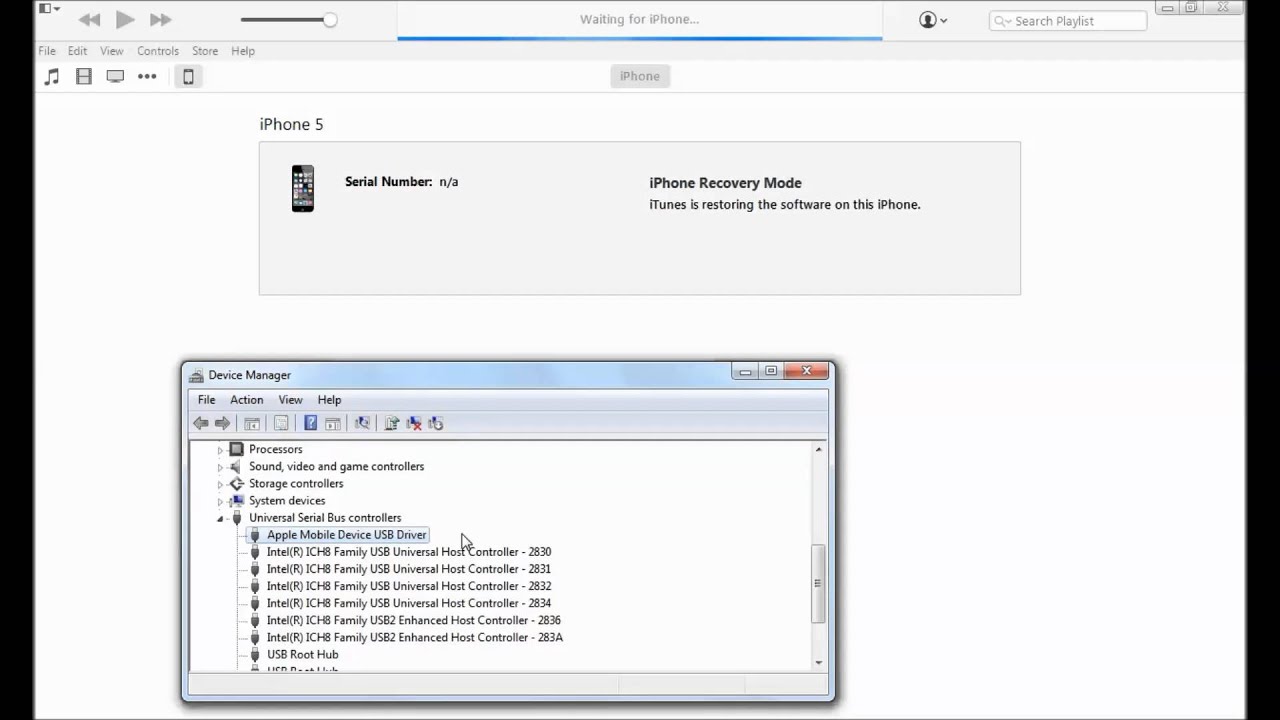
Task: Open the TV Shows library icon in iTunes
Action: [115, 76]
